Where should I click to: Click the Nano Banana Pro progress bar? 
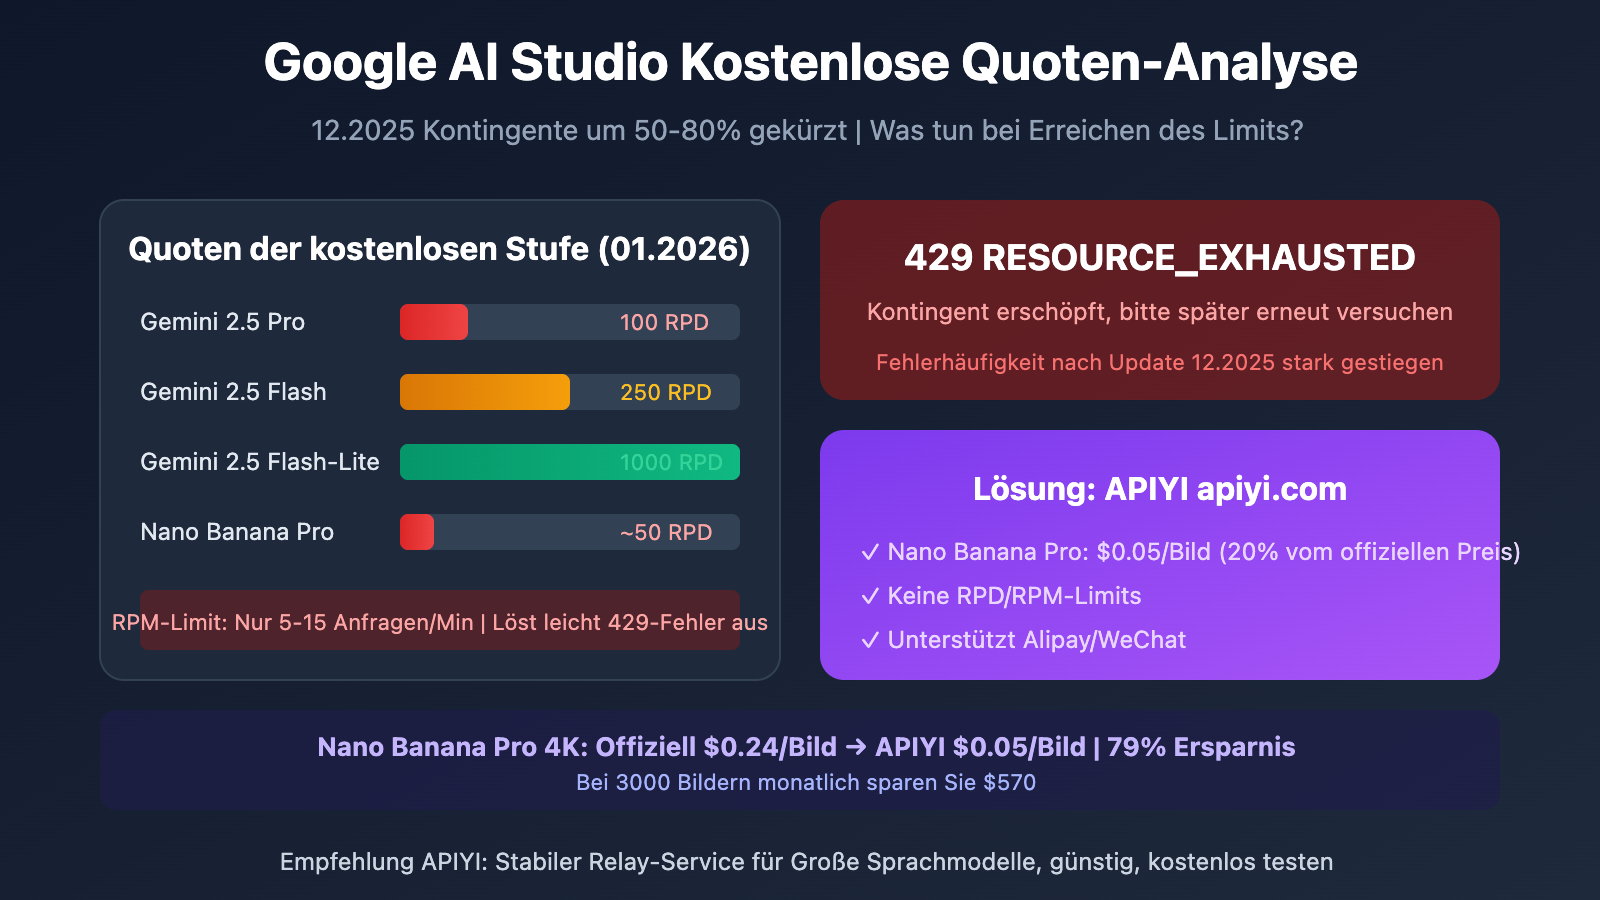417,532
